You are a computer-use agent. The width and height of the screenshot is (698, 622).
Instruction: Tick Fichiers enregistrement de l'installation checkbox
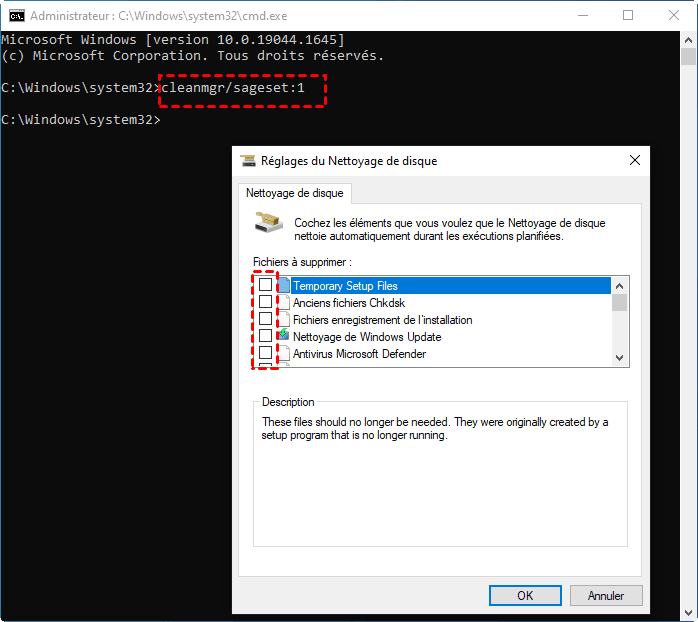tap(265, 319)
